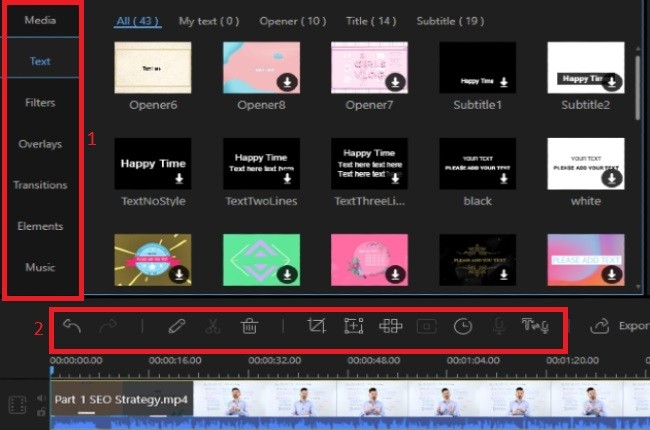Switch to the Opener ( 10 ) tab
650x430 pixels.
pos(291,20)
